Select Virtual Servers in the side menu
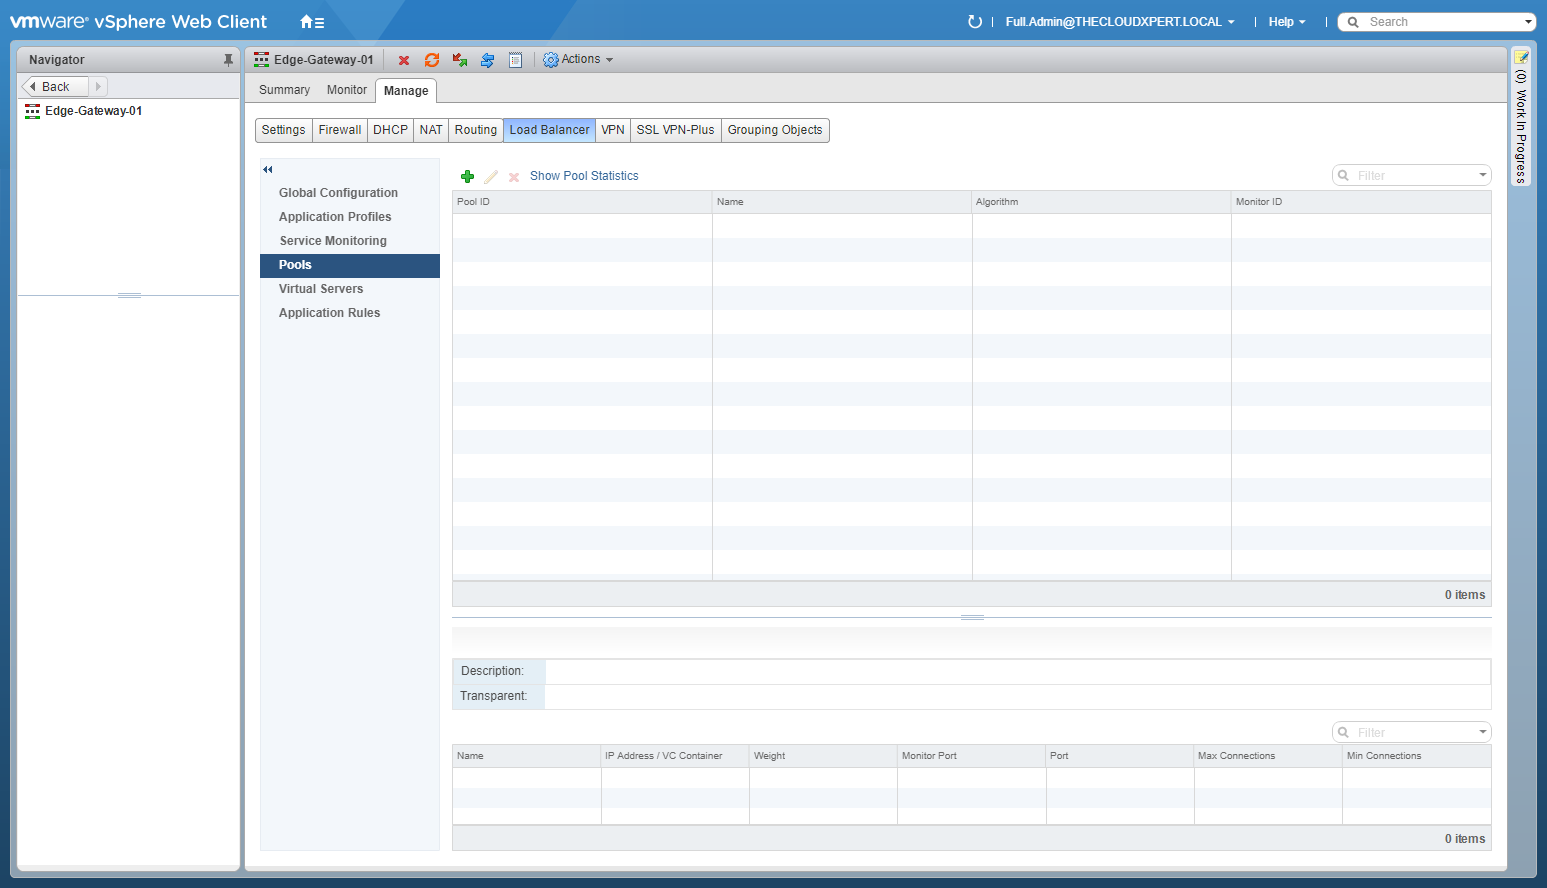1547x888 pixels. click(321, 289)
